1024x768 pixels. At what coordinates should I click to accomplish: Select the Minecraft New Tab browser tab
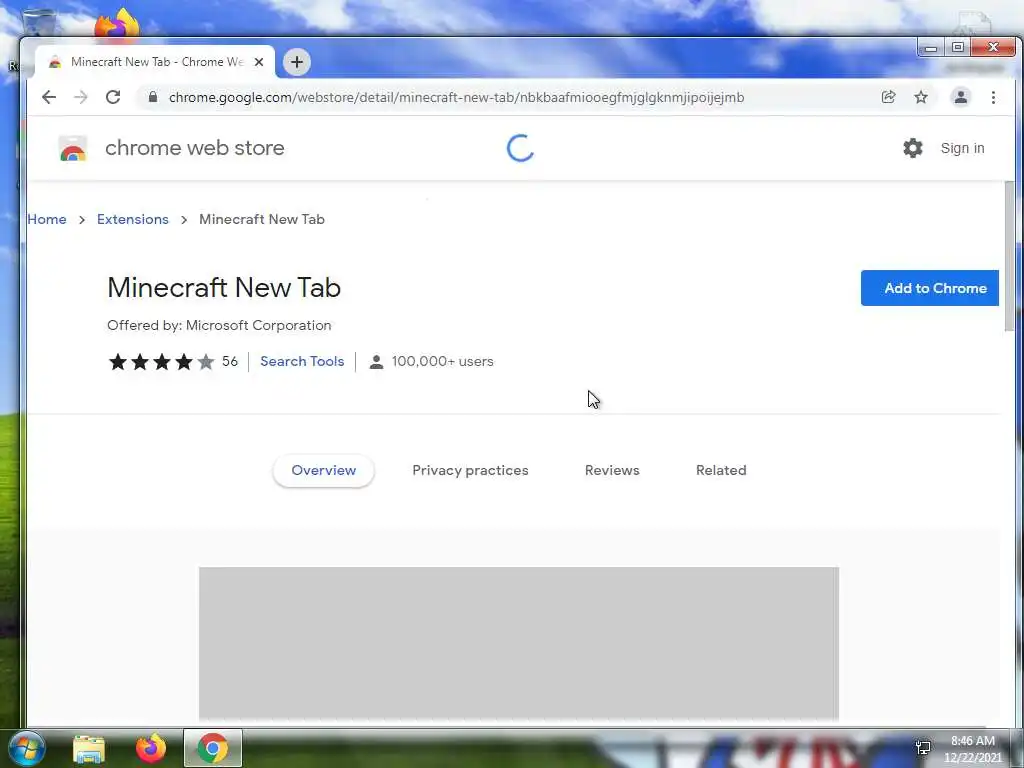coord(155,62)
